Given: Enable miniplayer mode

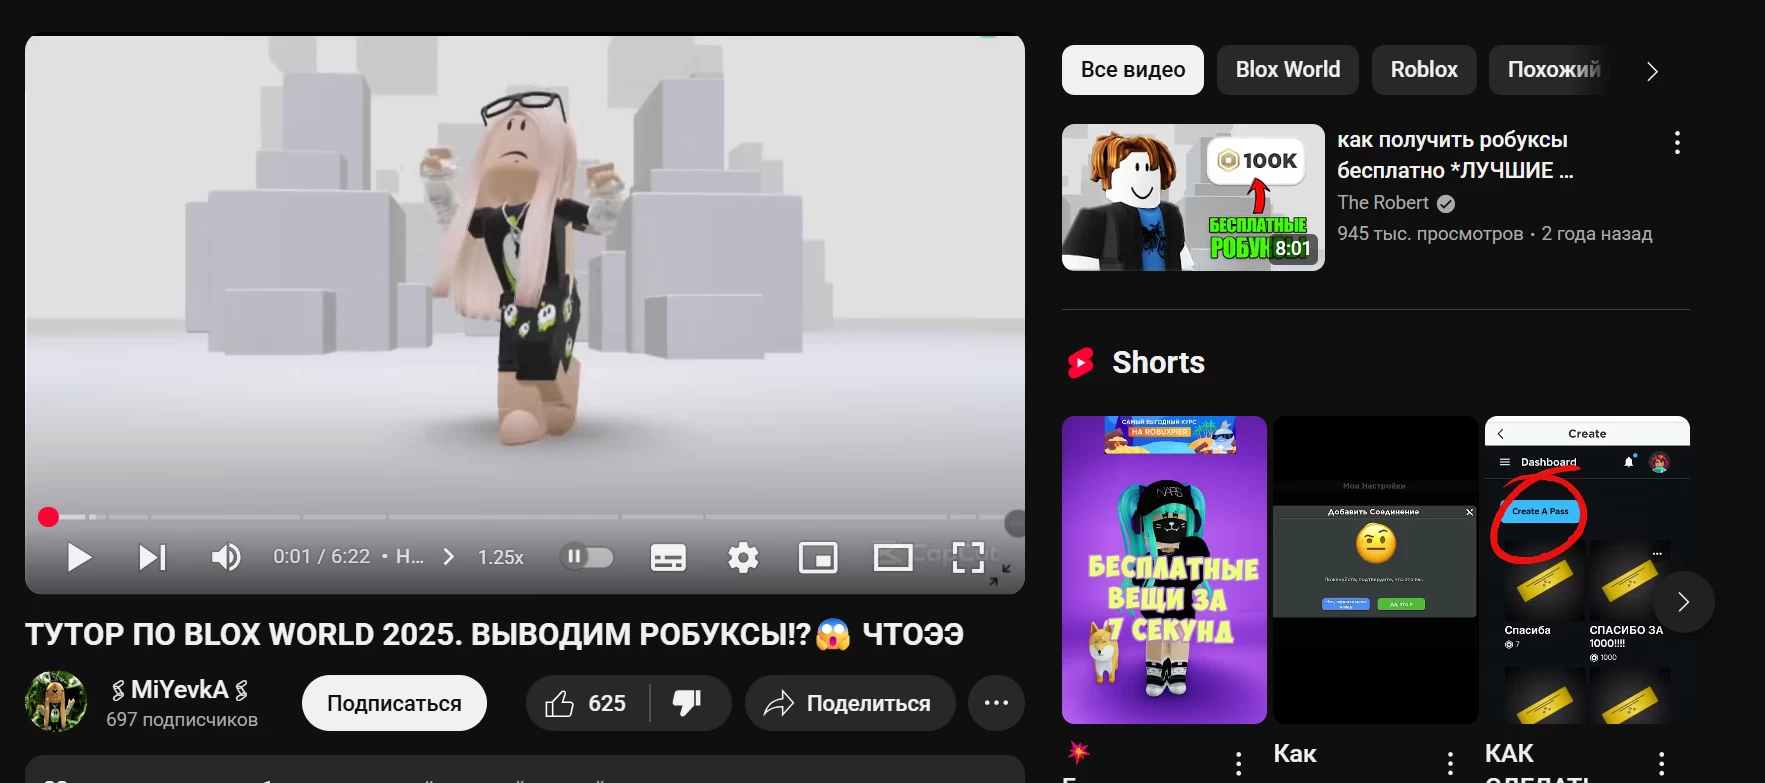Looking at the screenshot, I should pos(818,557).
